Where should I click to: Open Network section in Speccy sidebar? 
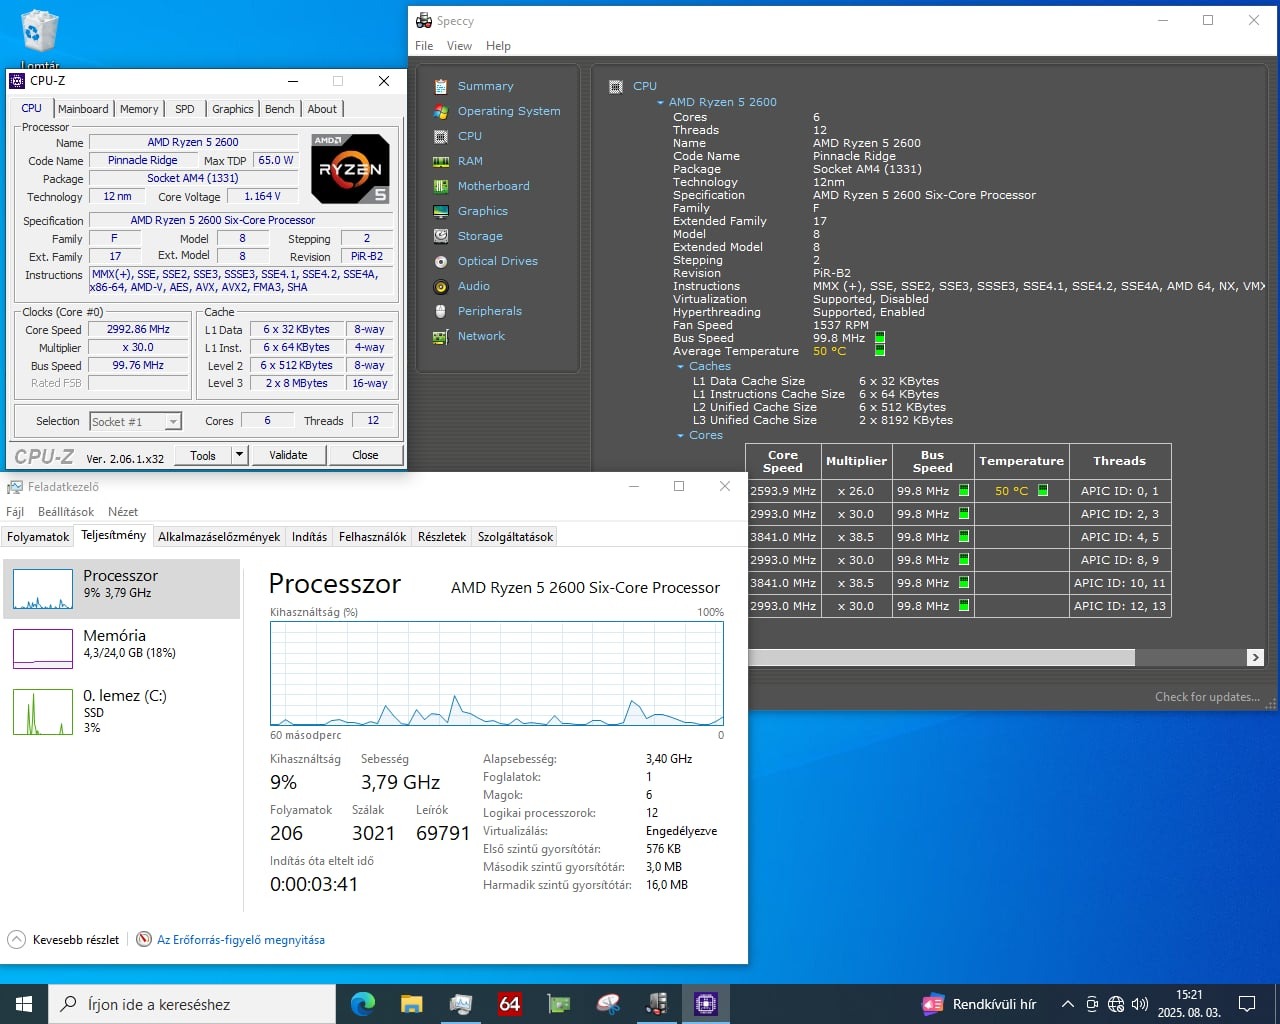[x=481, y=336]
